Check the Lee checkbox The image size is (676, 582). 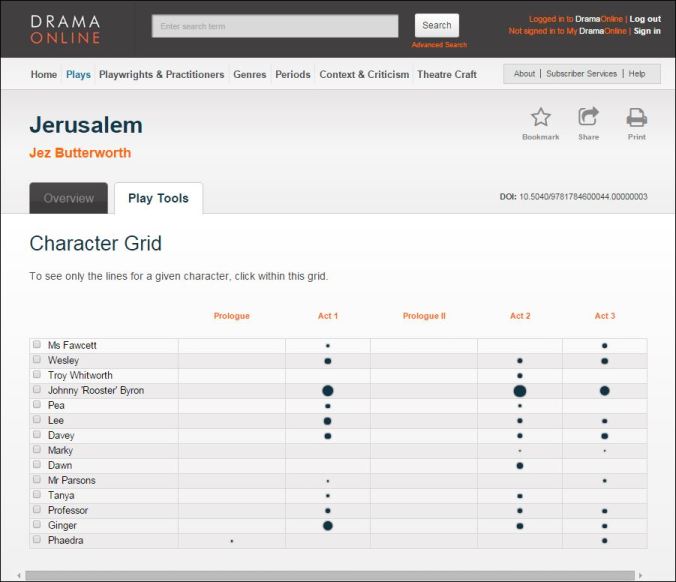point(37,419)
